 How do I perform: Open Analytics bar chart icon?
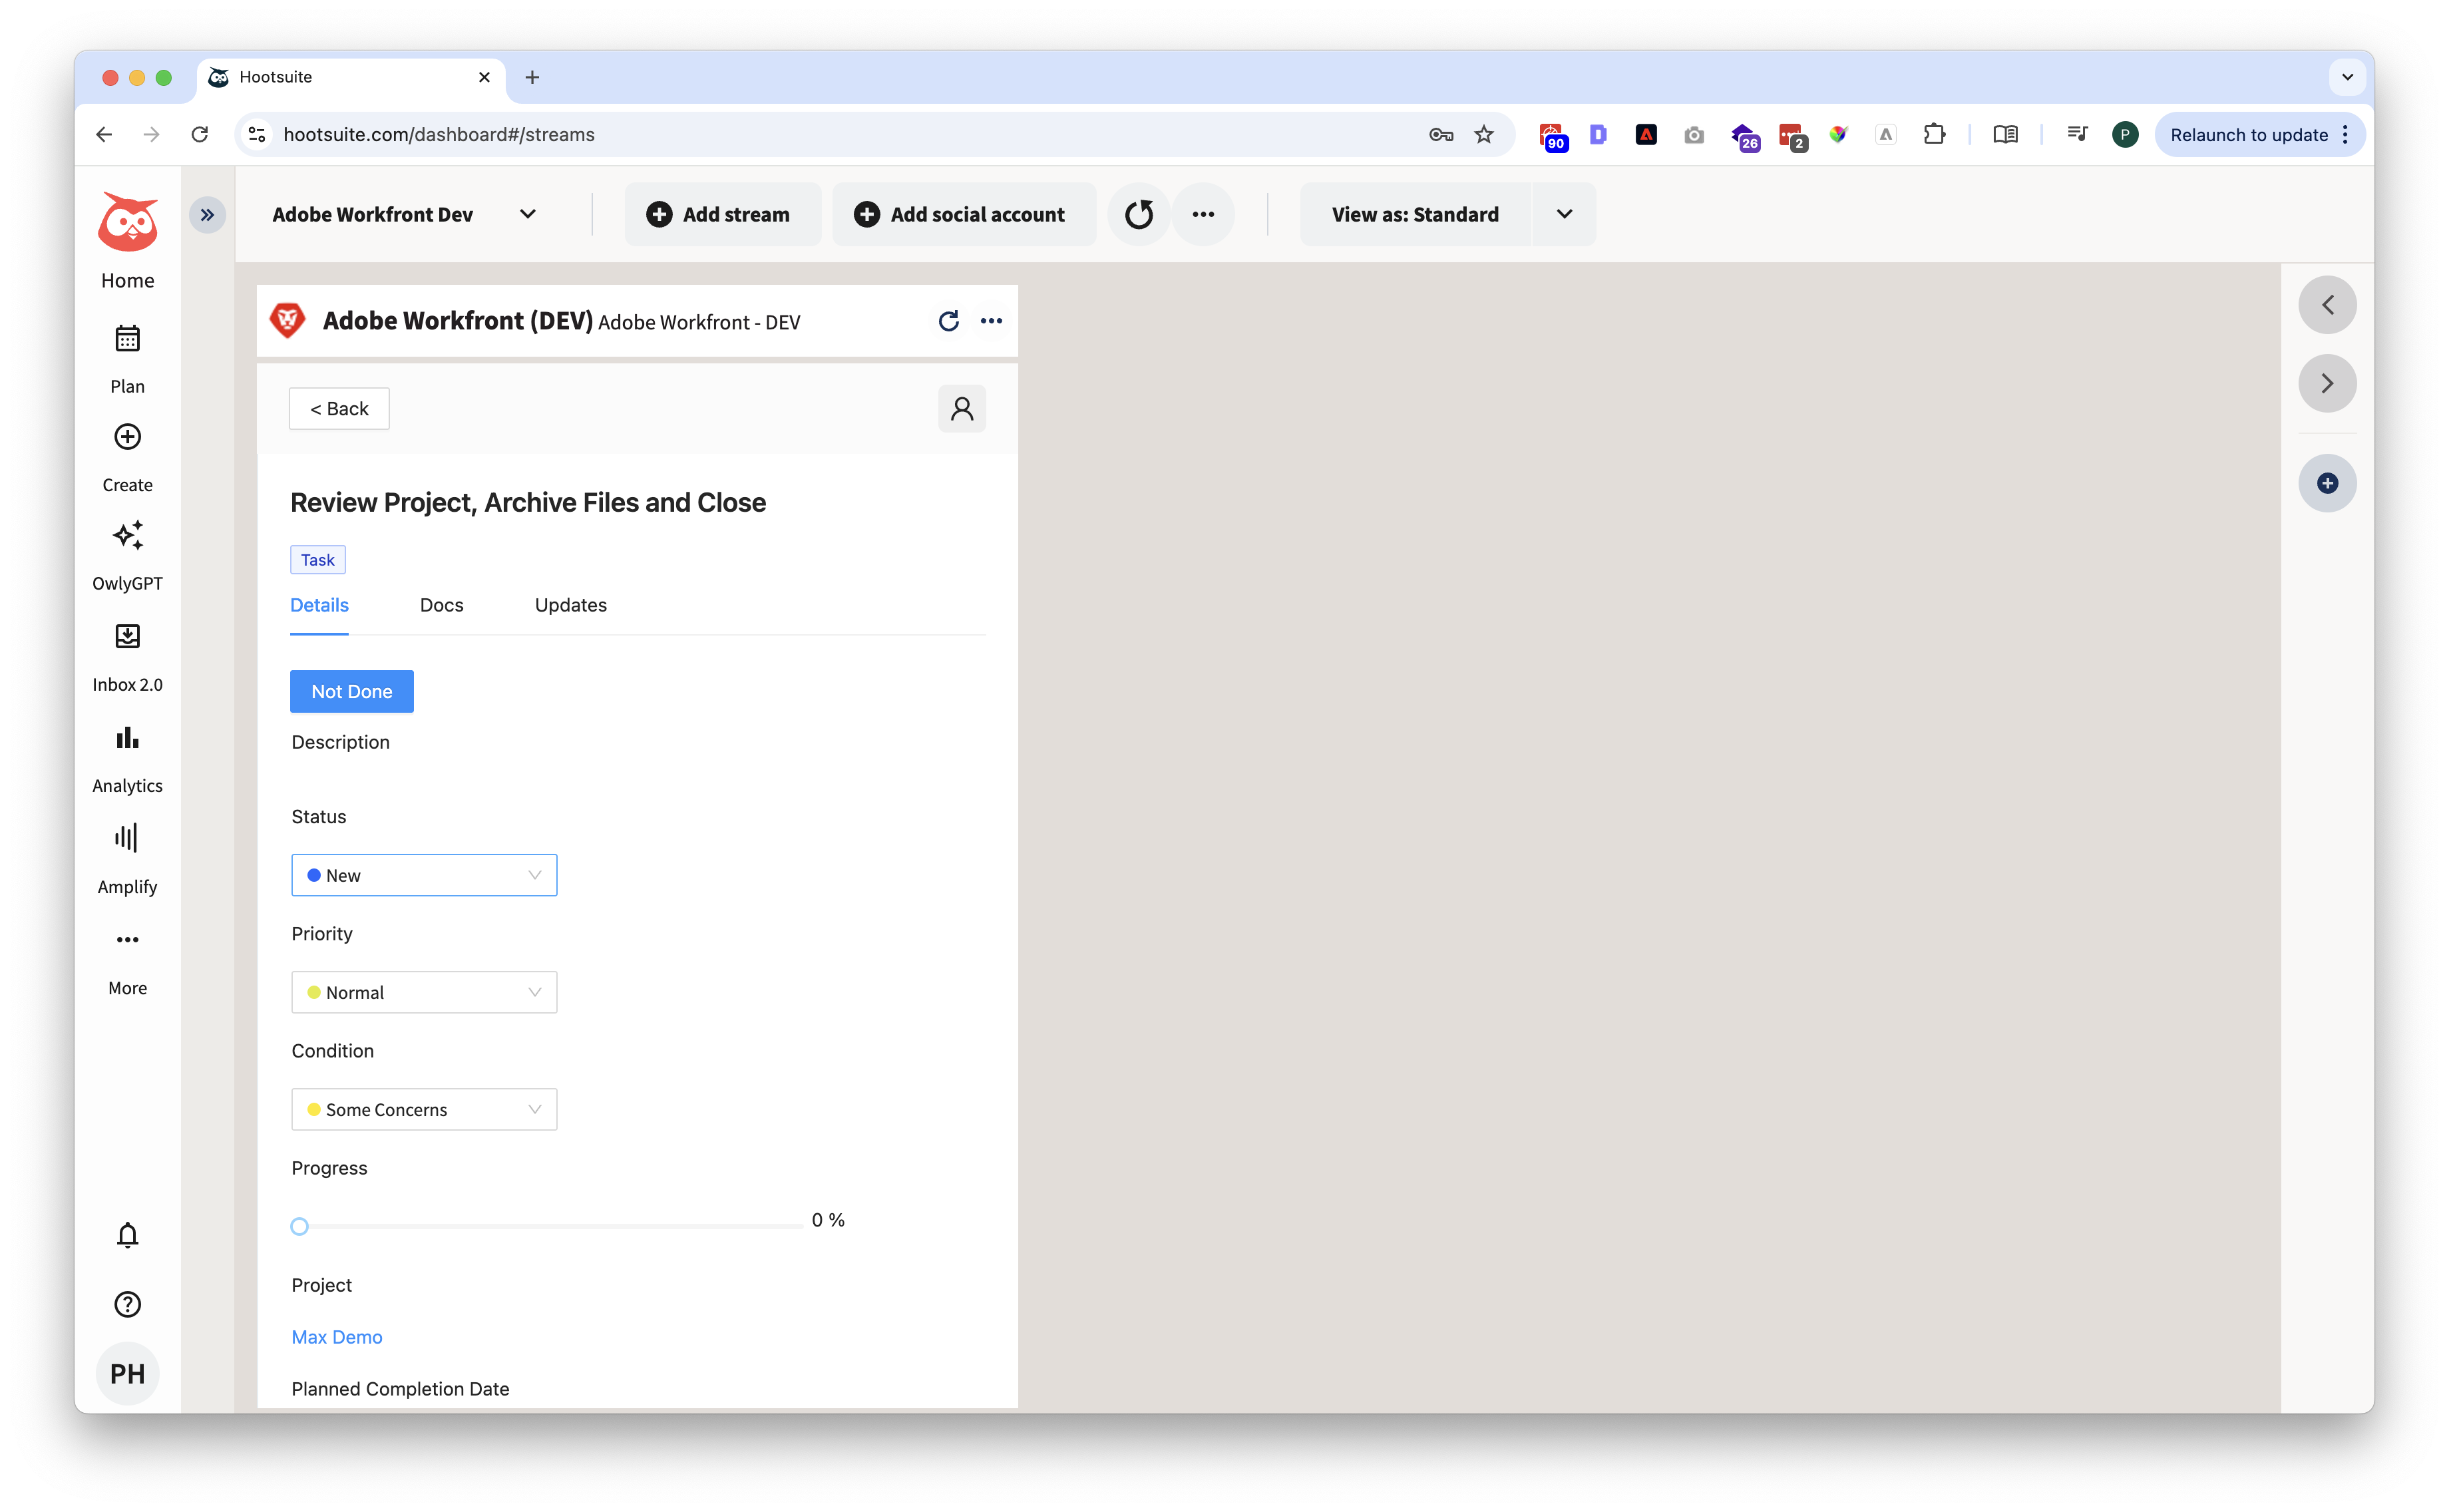pos(127,738)
